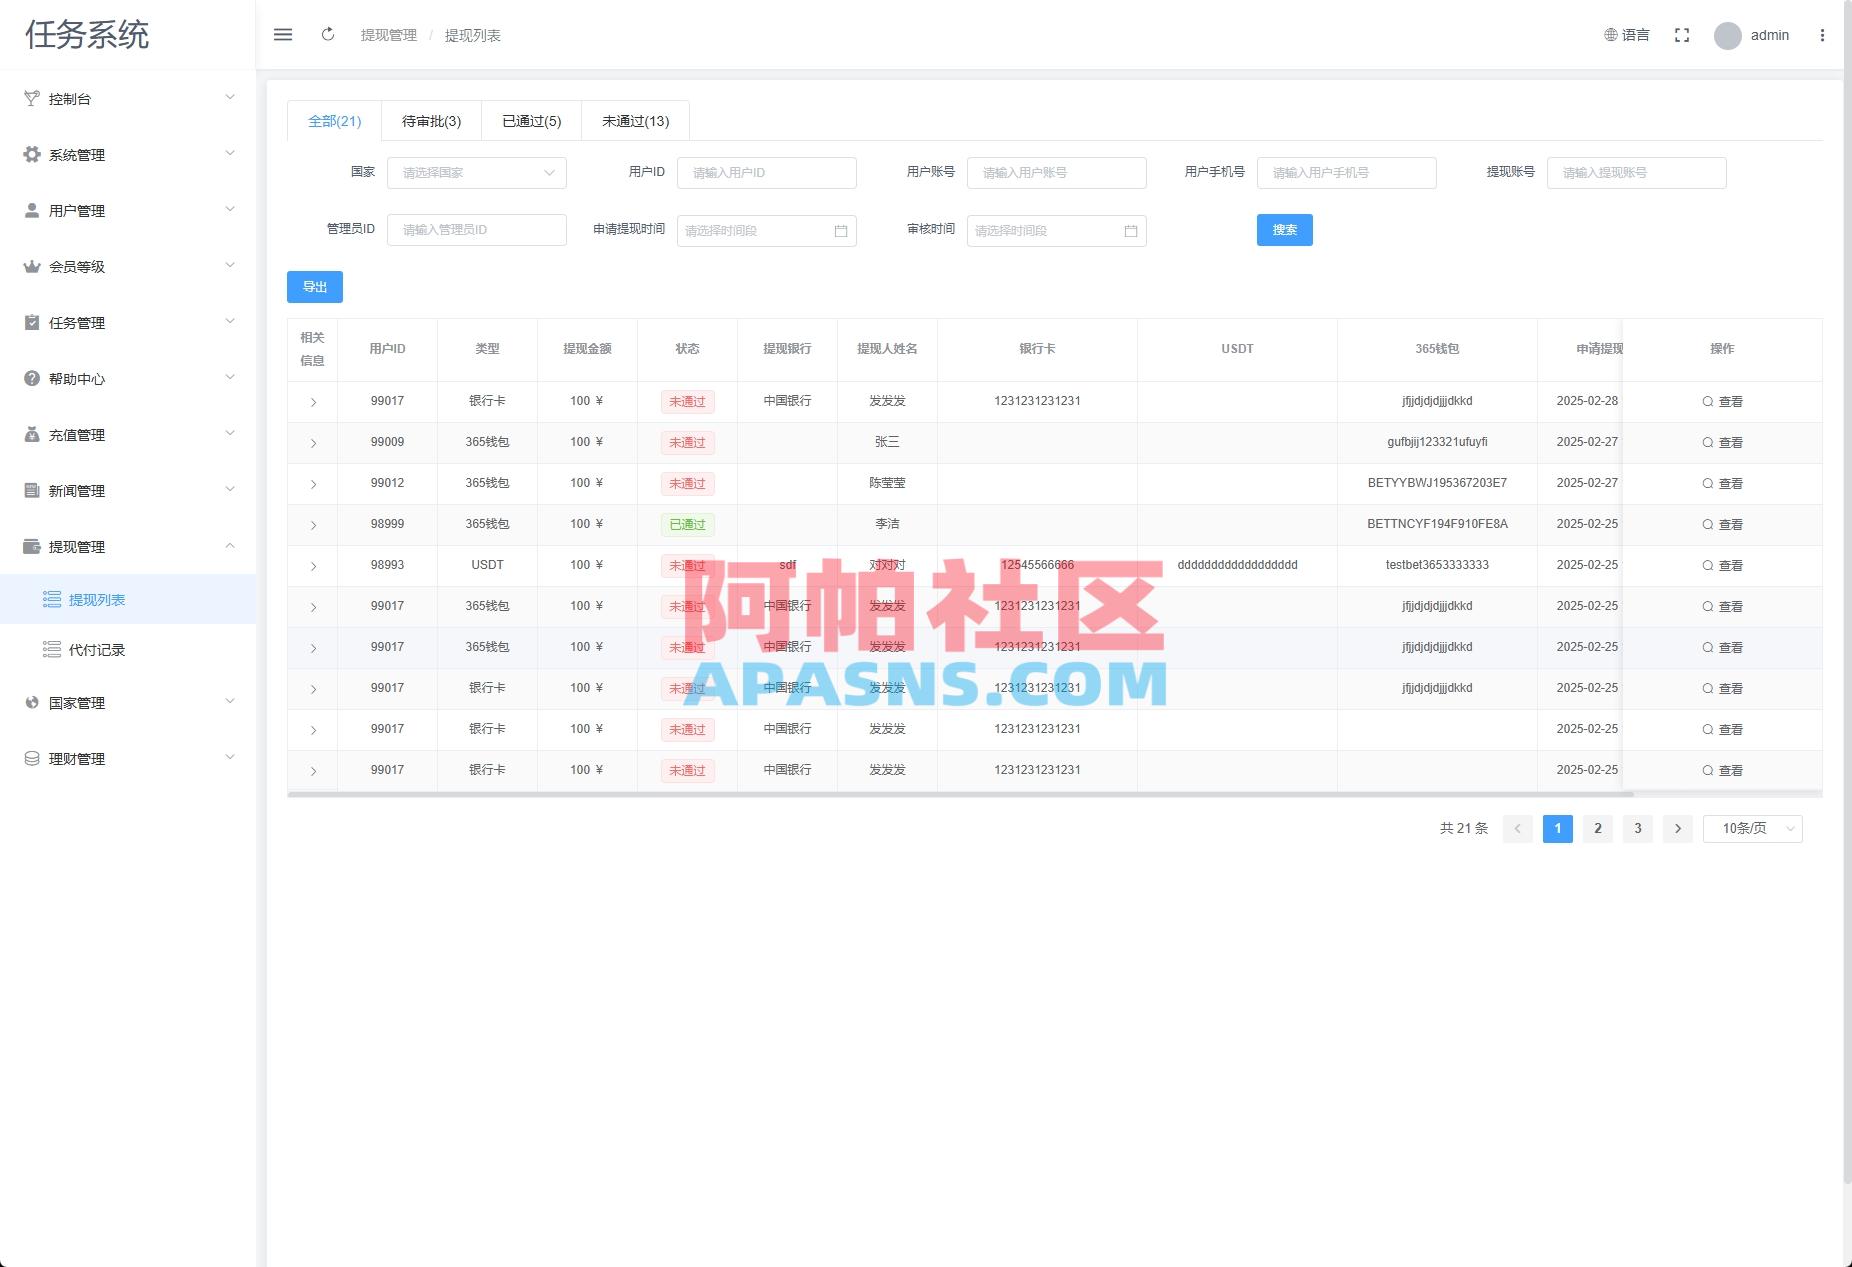Image resolution: width=1852 pixels, height=1267 pixels.
Task: Open the 国家 country selection dropdown
Action: [x=477, y=172]
